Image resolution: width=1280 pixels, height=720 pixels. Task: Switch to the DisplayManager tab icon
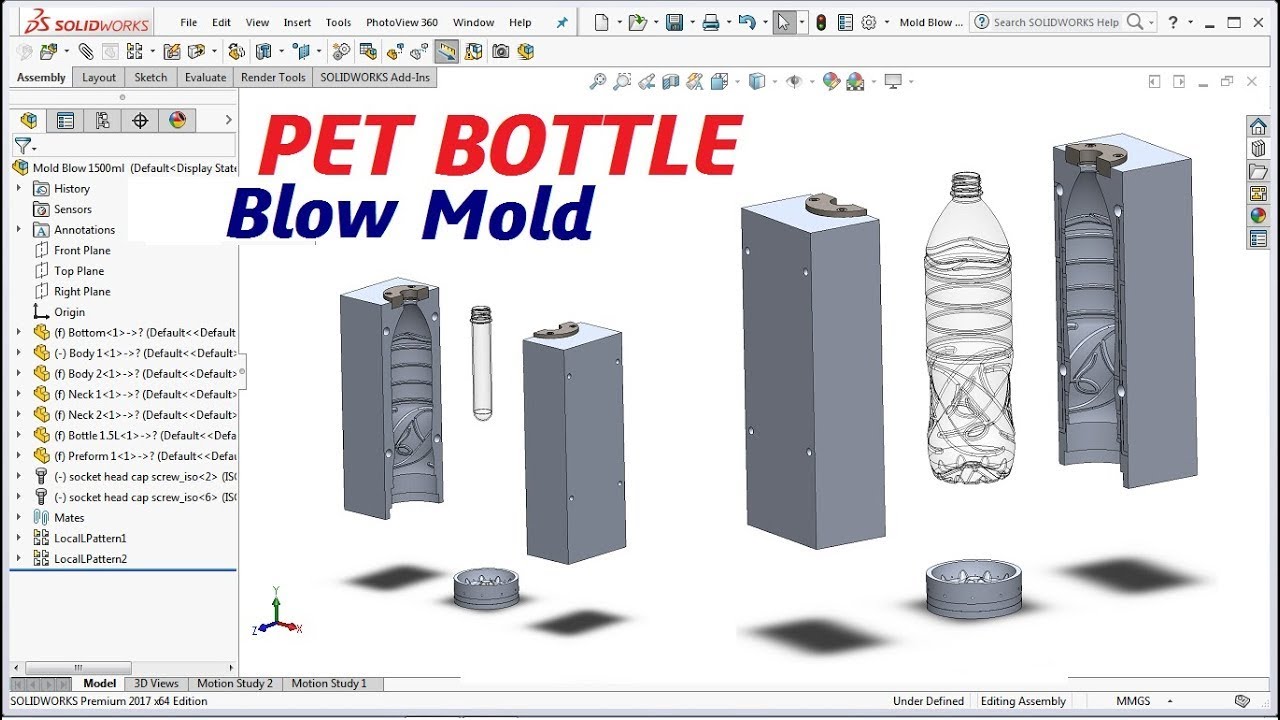(177, 121)
